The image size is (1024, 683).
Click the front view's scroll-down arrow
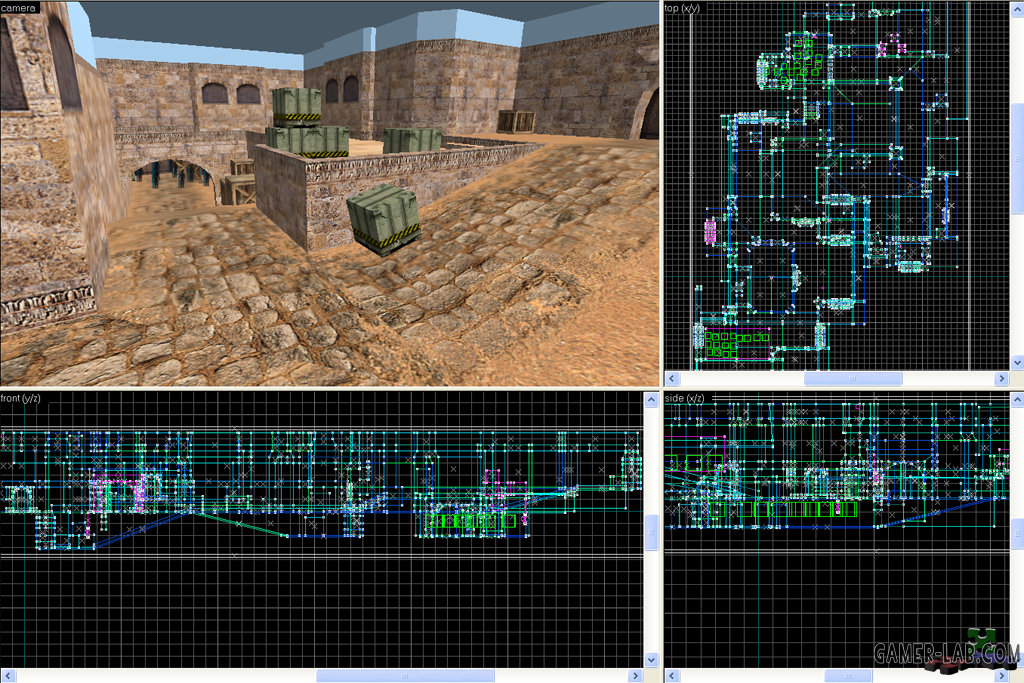coord(651,660)
